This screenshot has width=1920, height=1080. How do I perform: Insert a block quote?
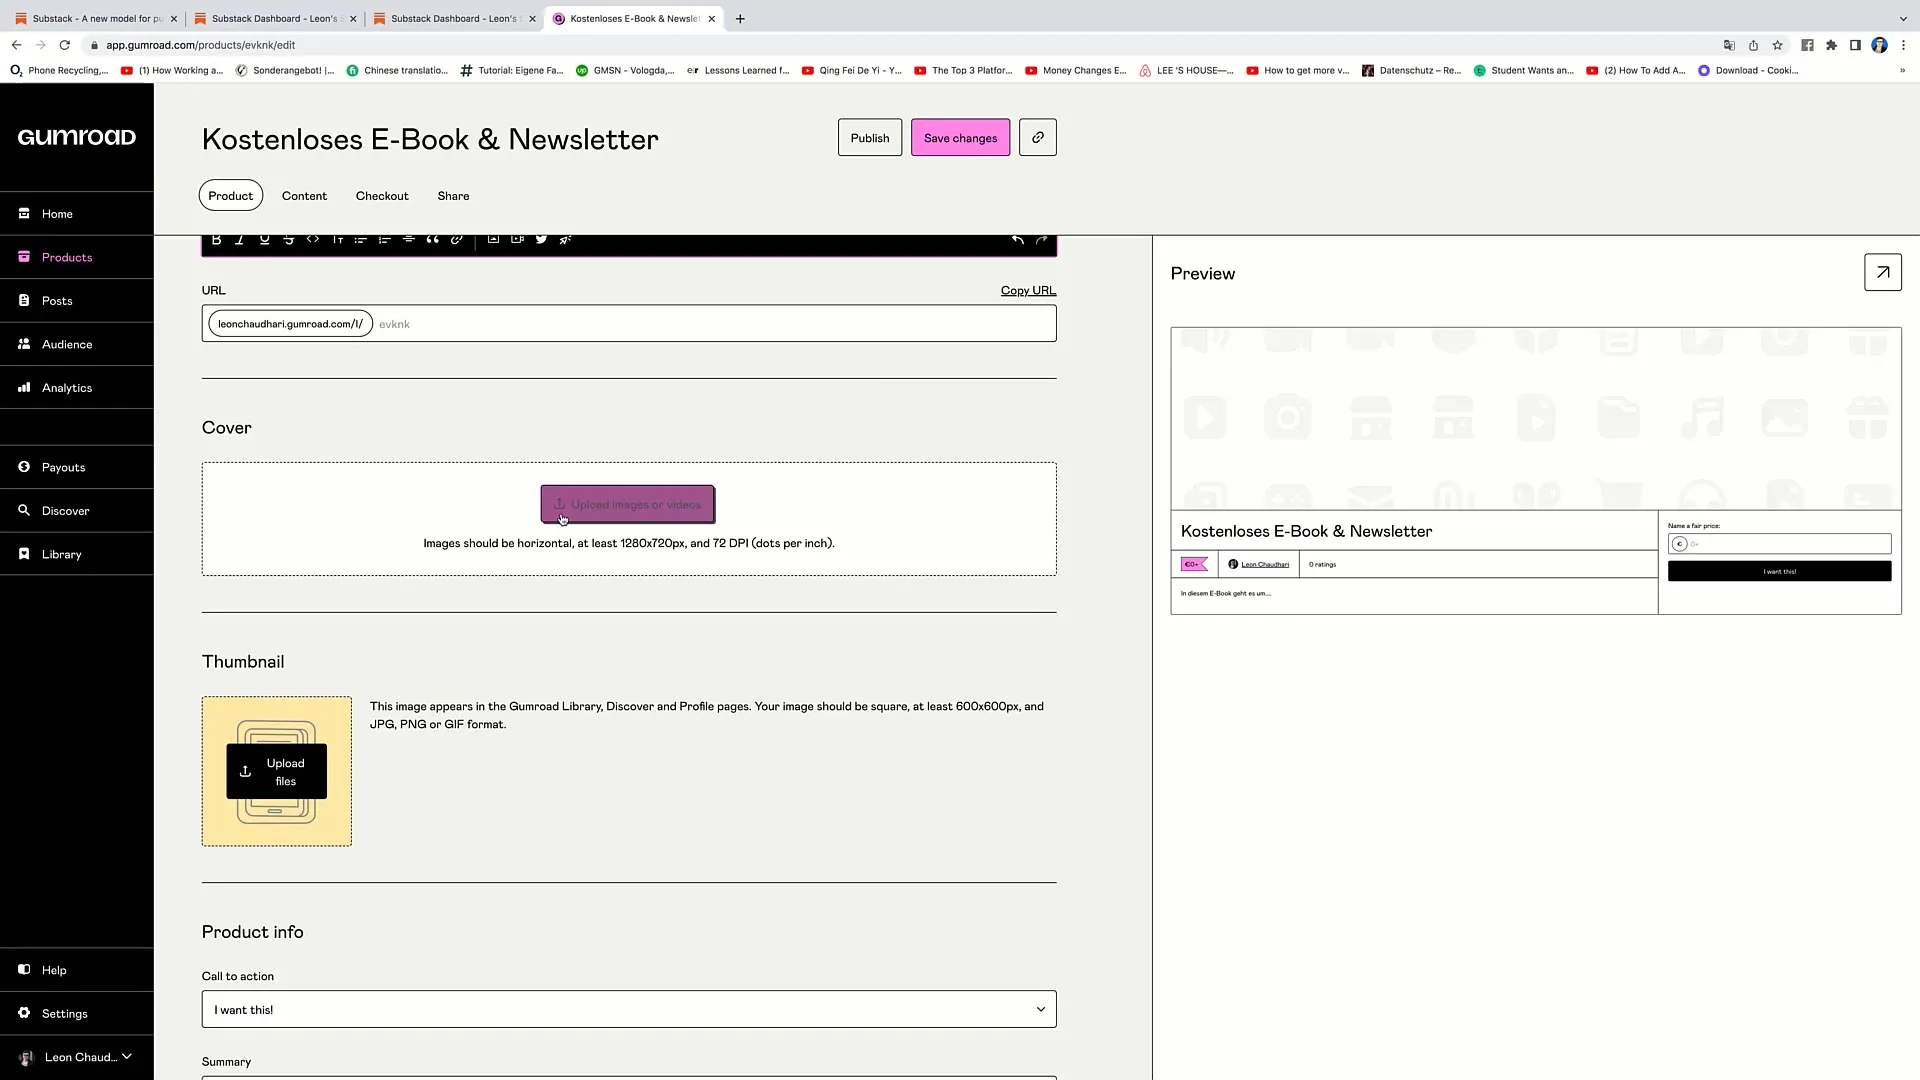click(433, 239)
